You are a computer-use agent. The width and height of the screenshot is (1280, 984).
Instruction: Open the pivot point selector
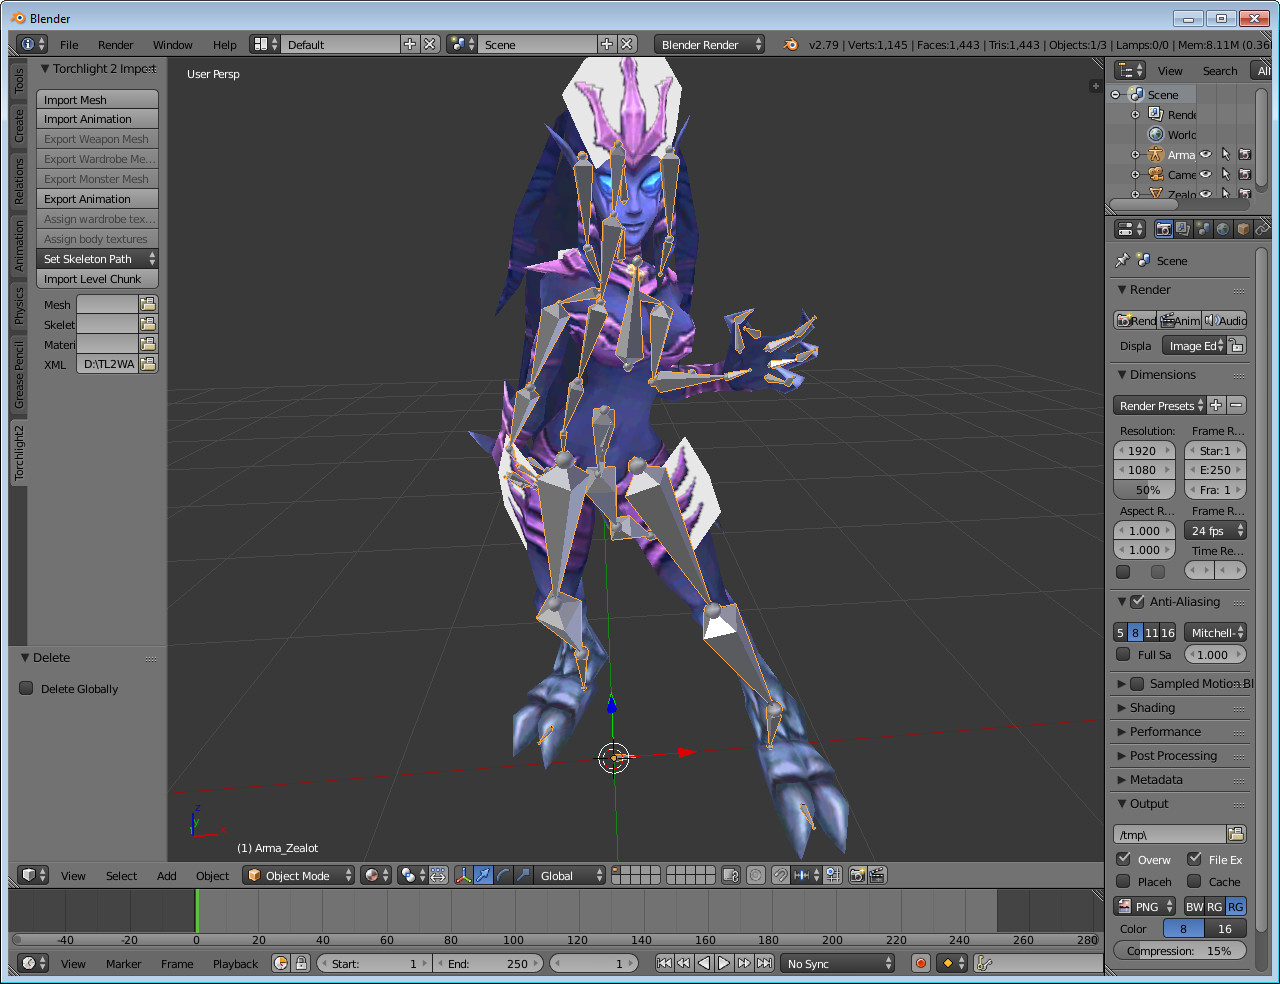point(412,875)
